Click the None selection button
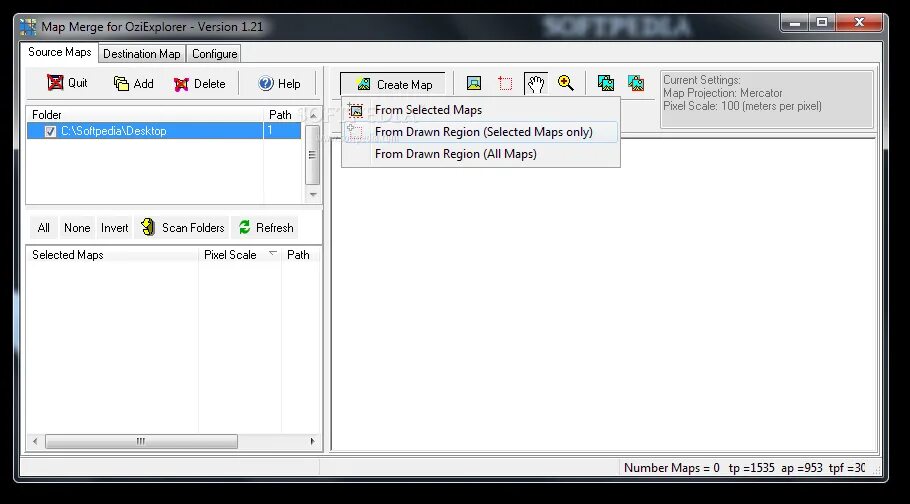Screen dimensions: 910x504 tap(77, 228)
